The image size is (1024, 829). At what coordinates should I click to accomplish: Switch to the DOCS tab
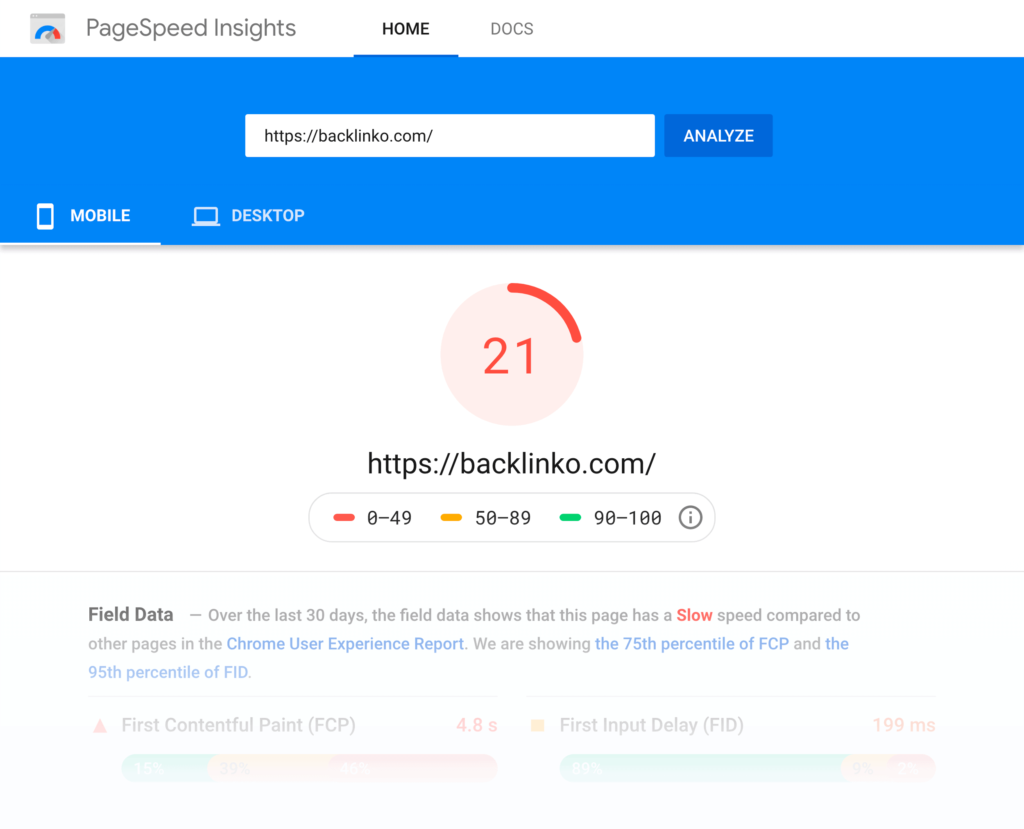[511, 28]
